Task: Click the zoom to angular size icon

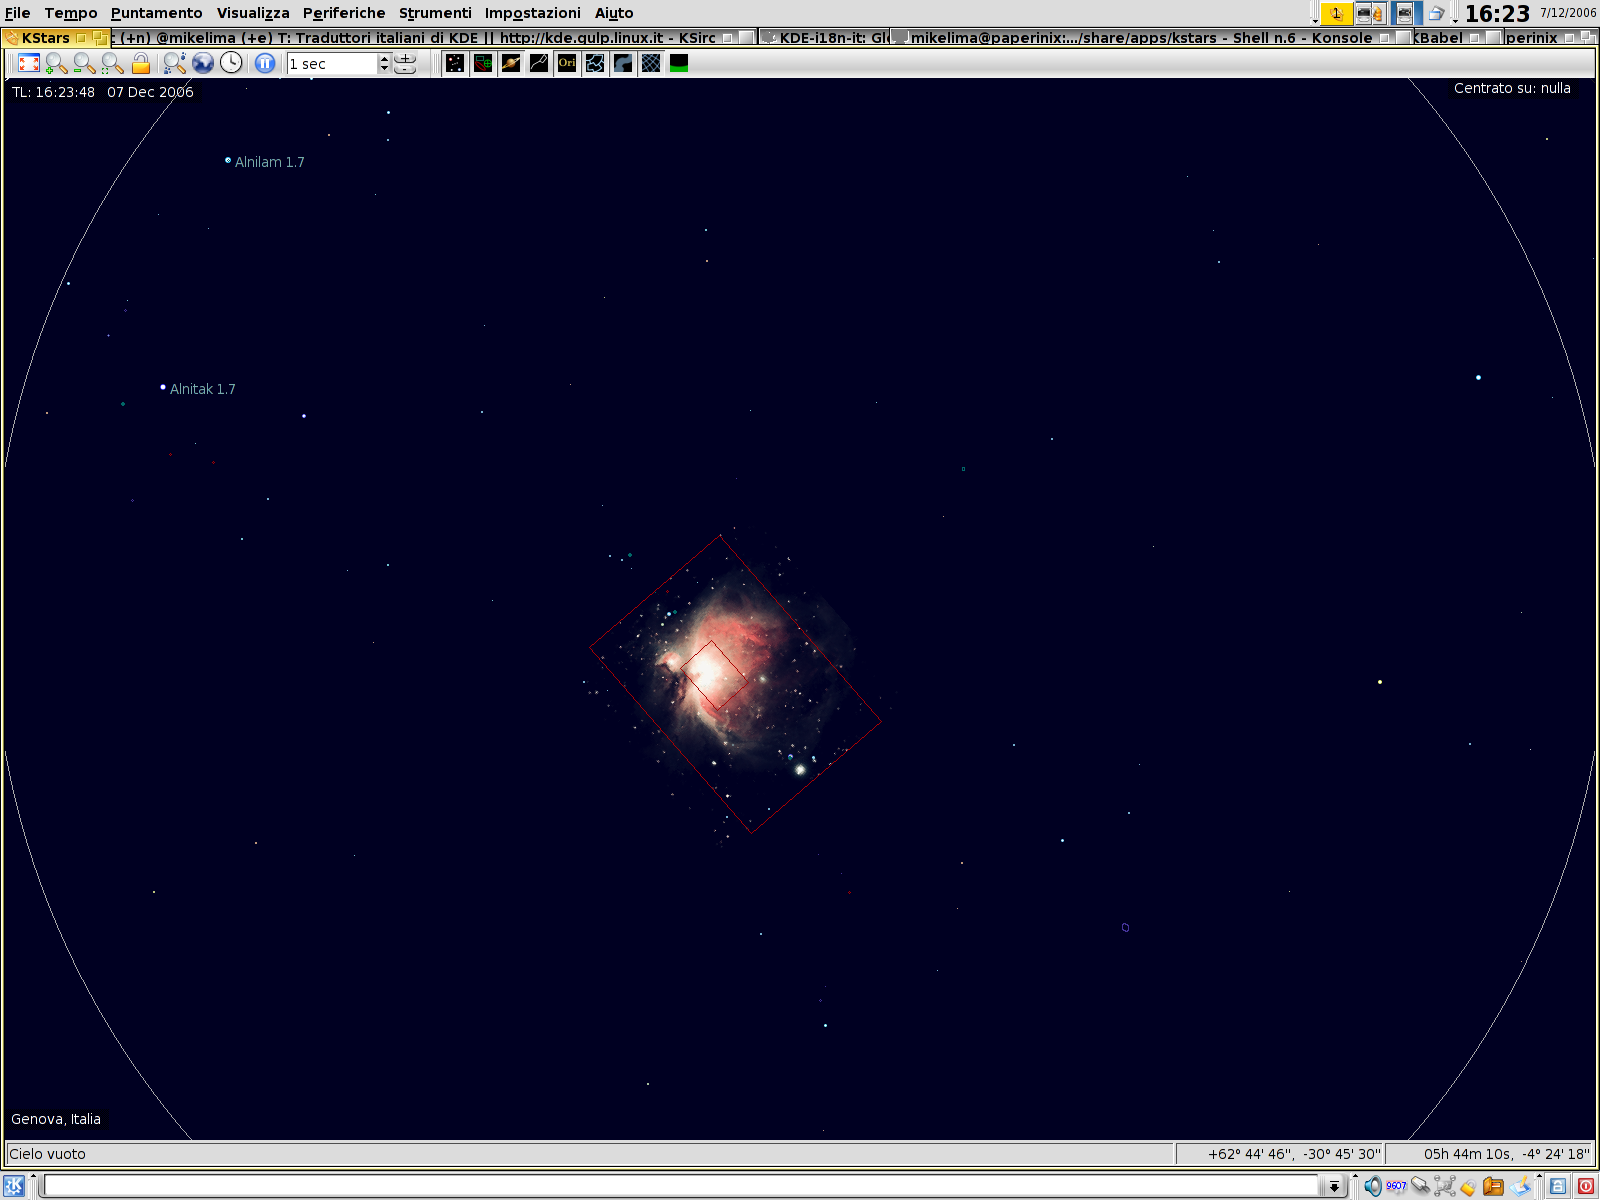Action: click(x=113, y=63)
